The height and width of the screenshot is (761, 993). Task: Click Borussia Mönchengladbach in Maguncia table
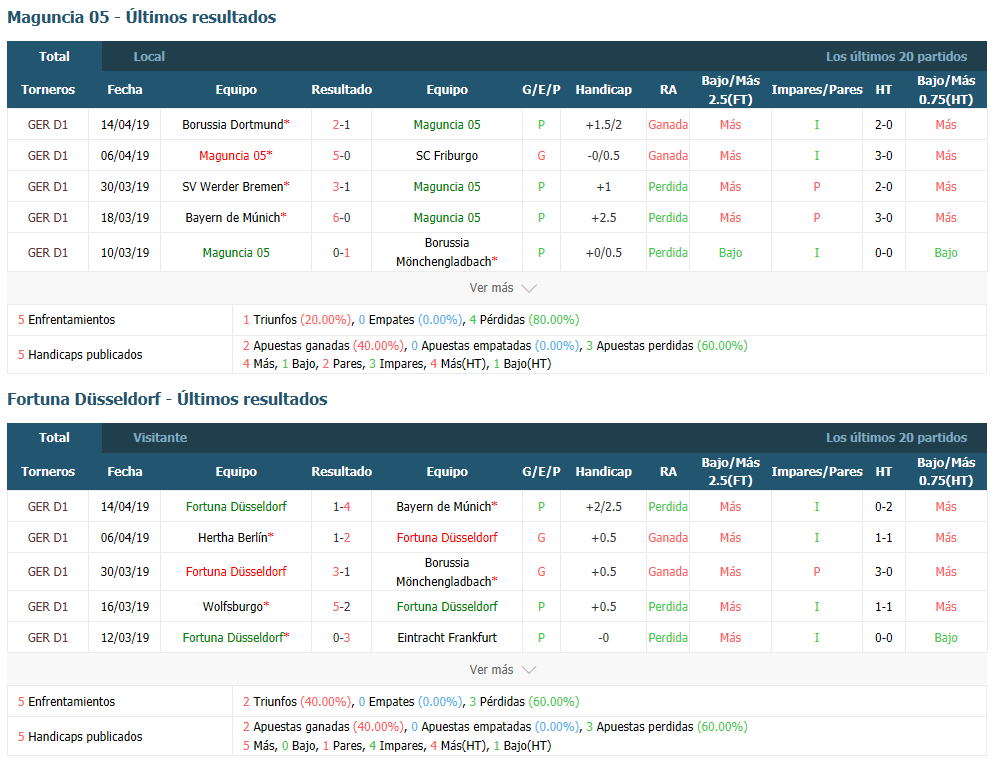[x=446, y=252]
